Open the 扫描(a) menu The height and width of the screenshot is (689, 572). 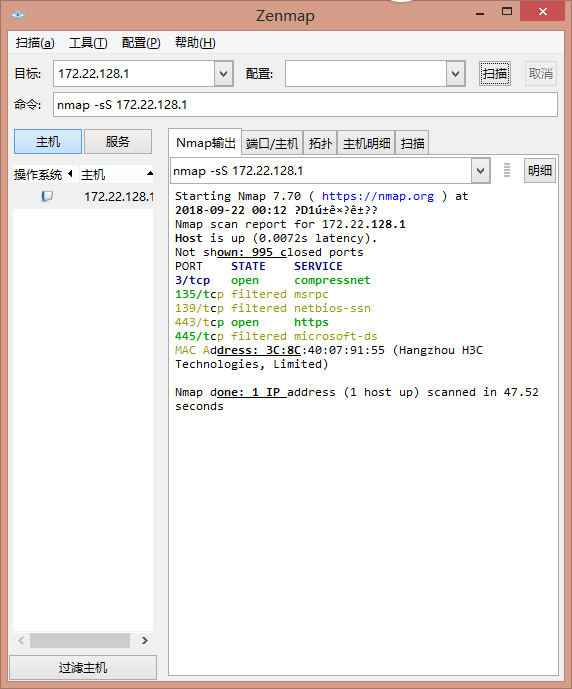point(35,43)
